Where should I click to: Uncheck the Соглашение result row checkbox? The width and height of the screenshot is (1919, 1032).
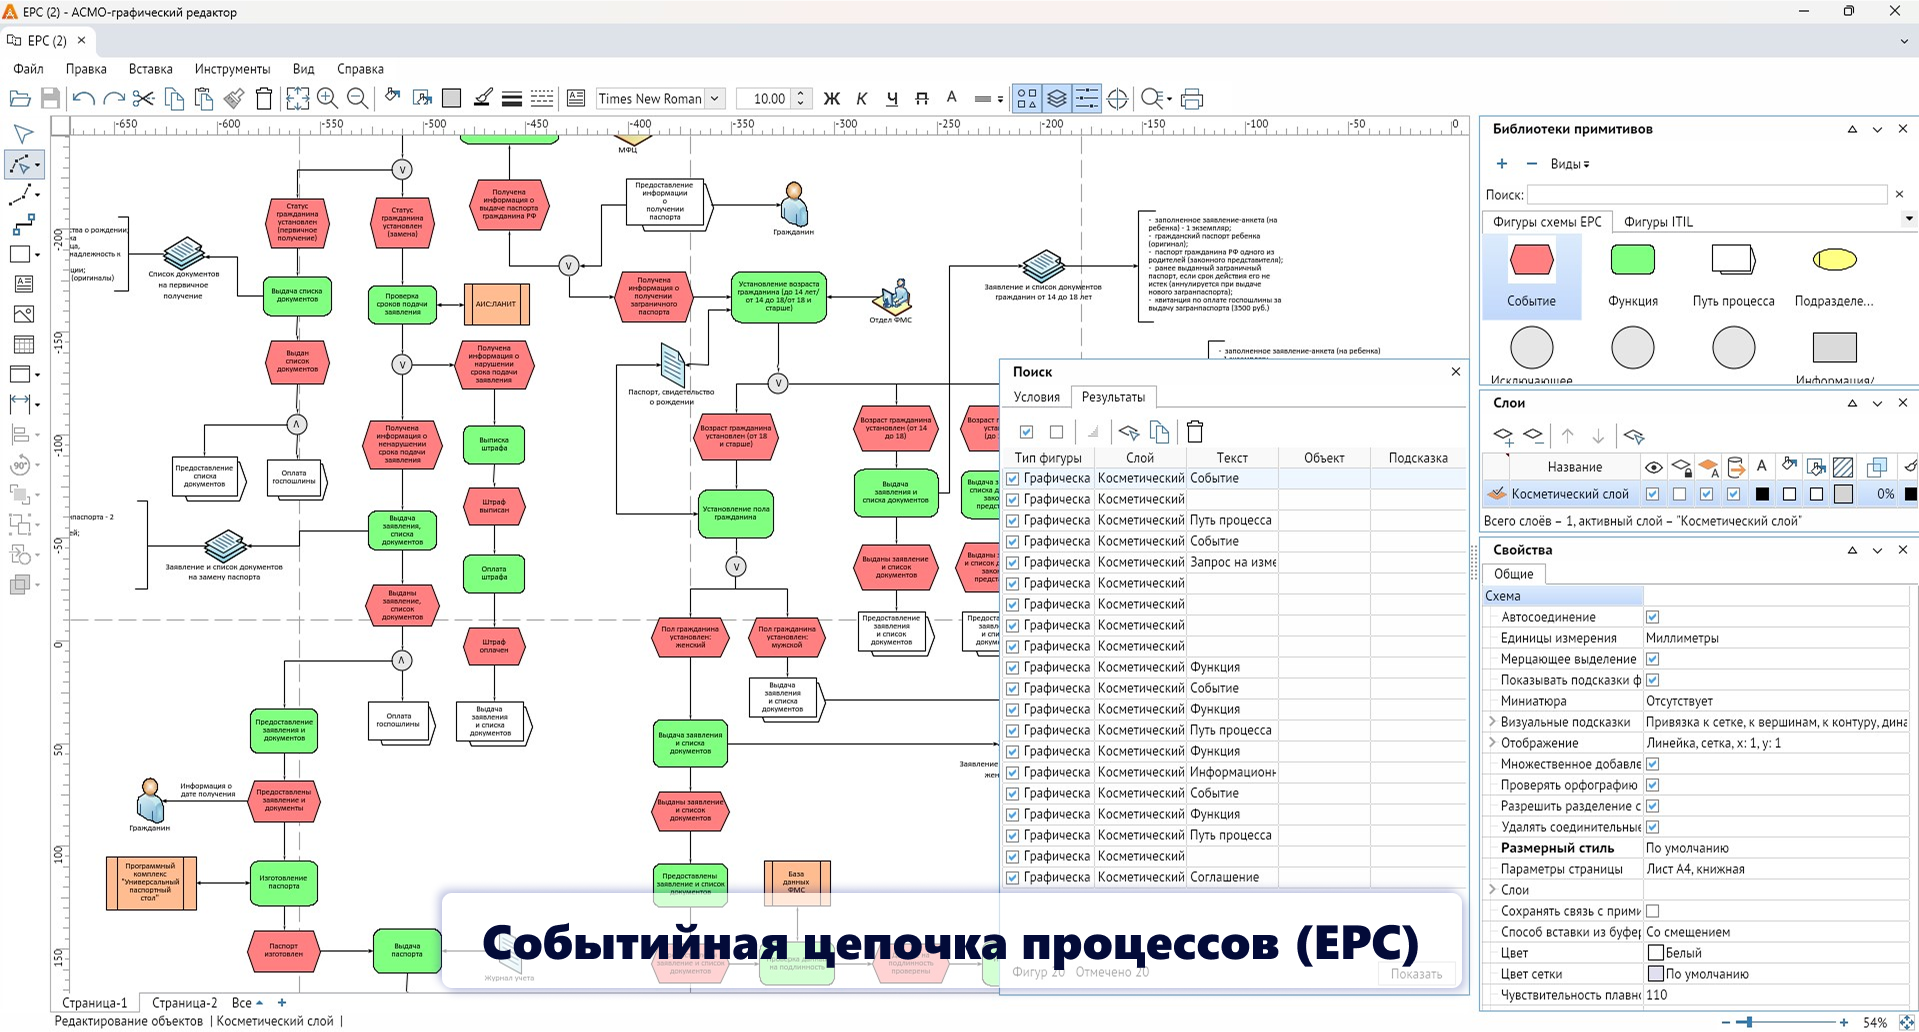[1012, 878]
